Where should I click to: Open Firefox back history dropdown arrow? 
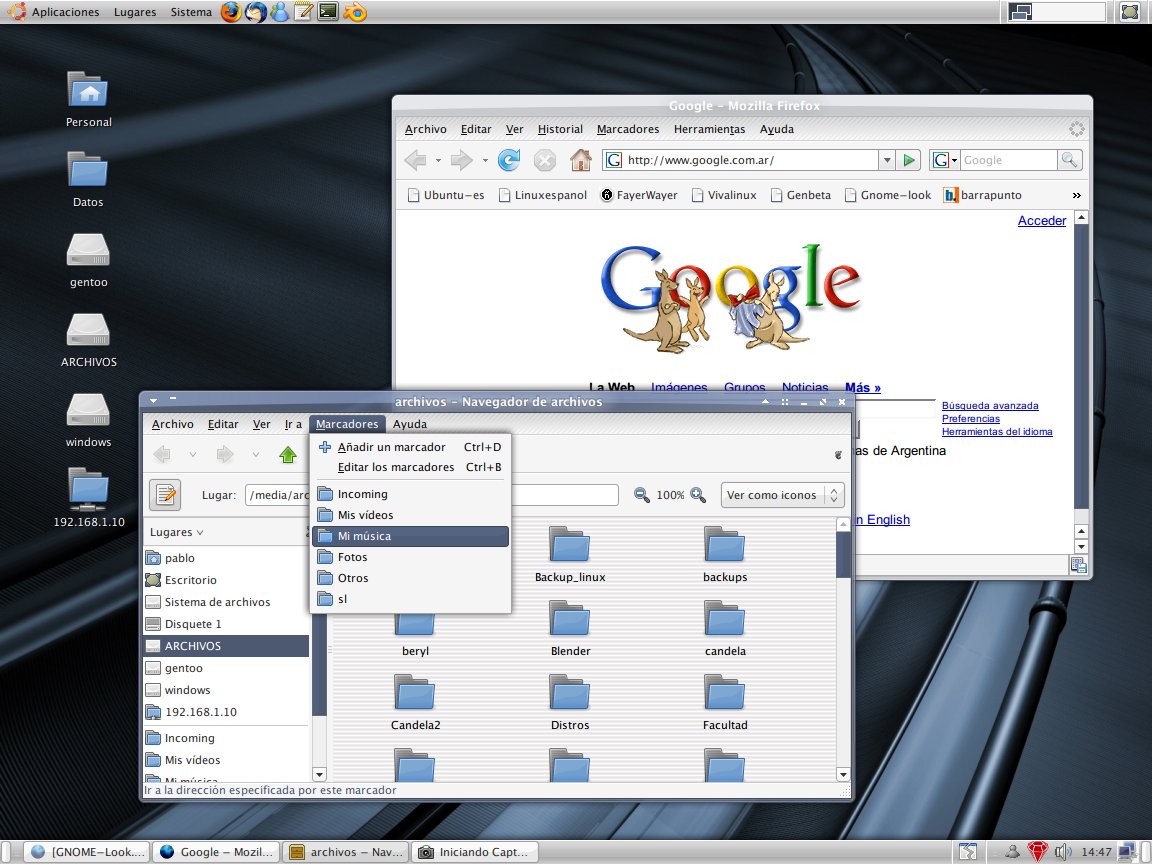(438, 160)
